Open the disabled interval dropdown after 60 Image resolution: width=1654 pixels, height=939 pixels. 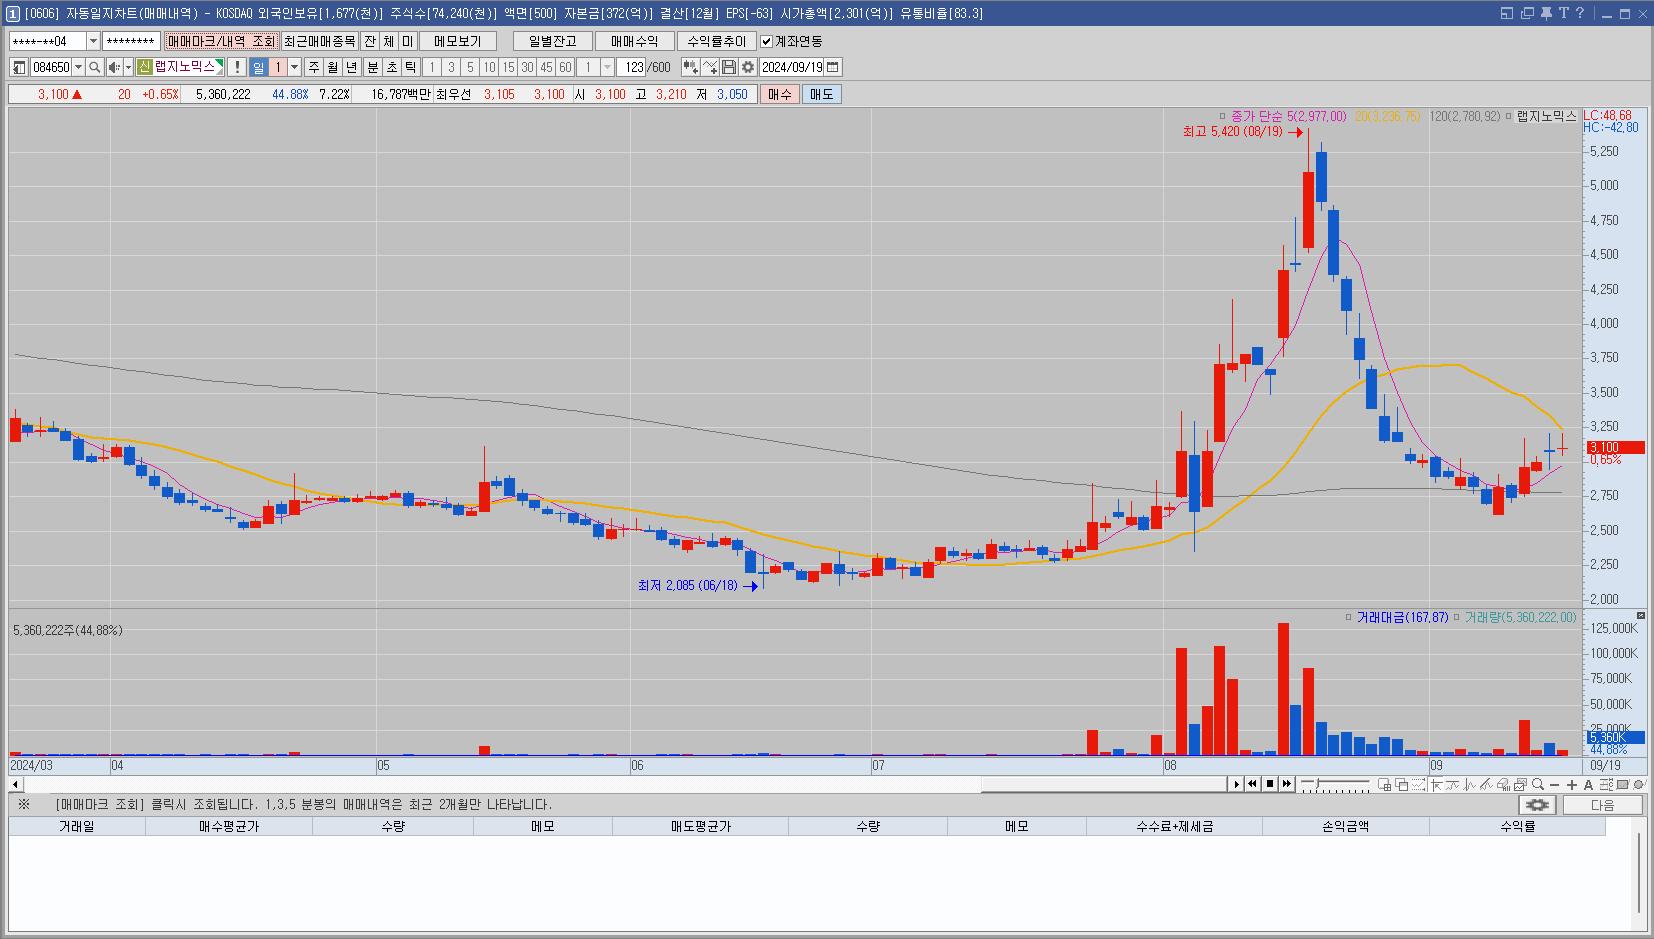(607, 67)
